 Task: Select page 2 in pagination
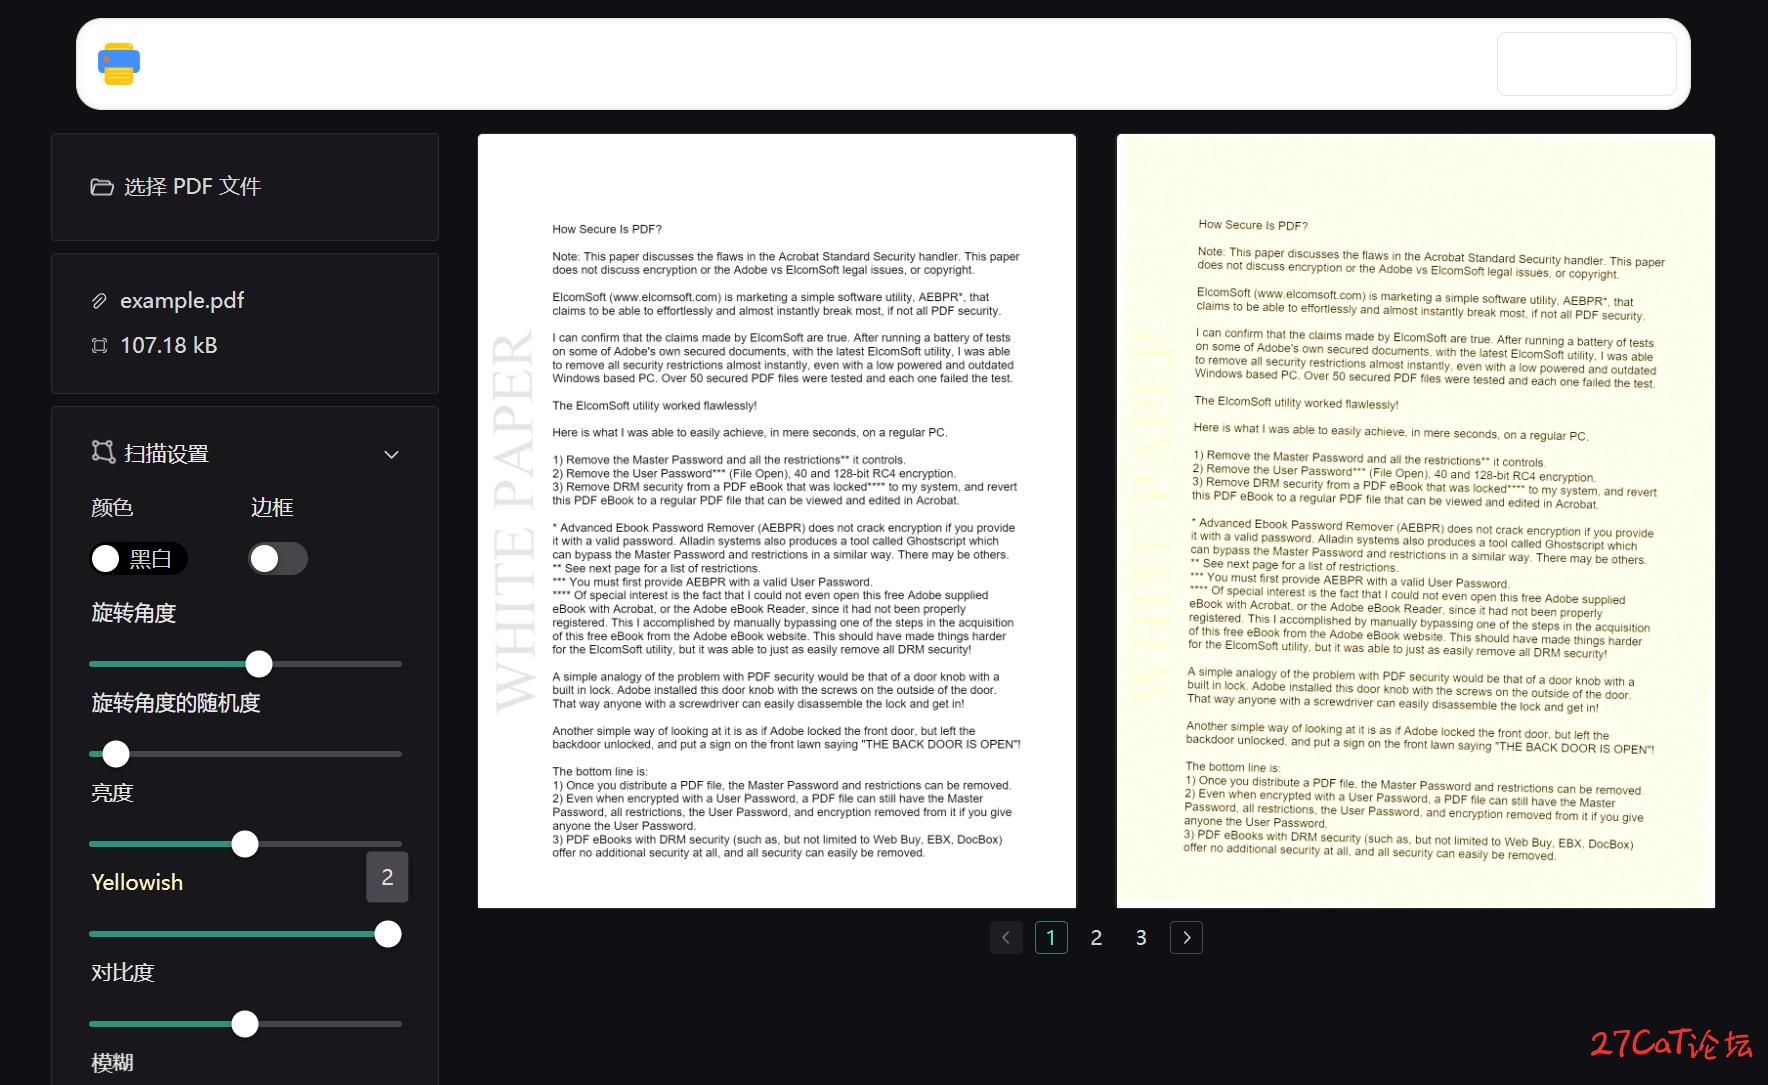tap(1096, 938)
